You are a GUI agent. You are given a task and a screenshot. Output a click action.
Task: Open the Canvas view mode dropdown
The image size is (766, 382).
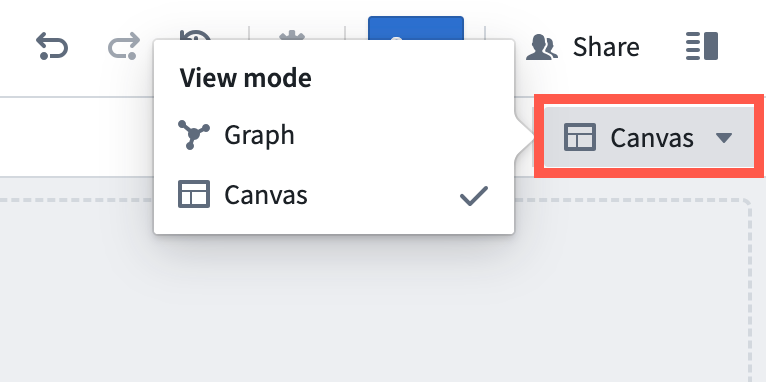(649, 137)
